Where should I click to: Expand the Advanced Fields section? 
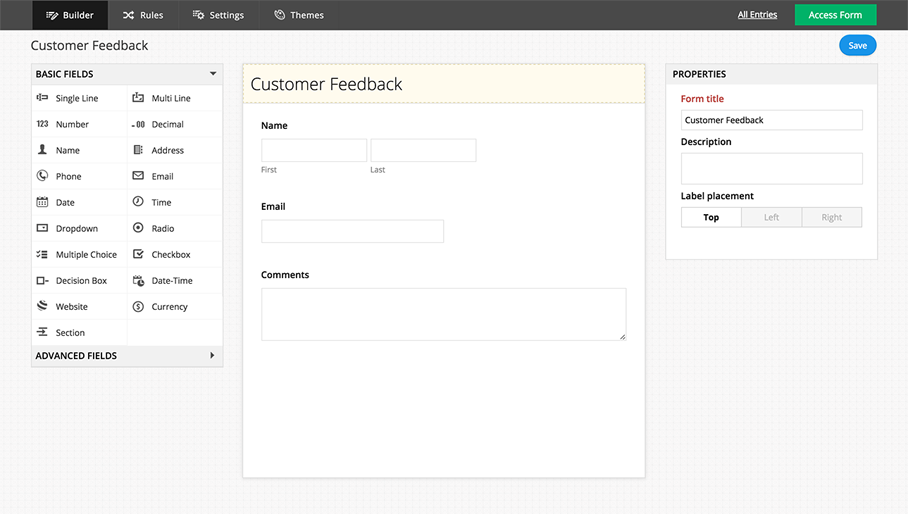tap(212, 356)
